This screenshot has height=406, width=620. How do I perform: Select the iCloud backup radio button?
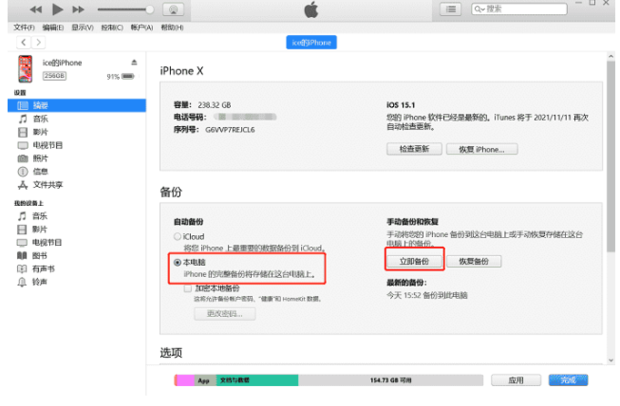click(177, 236)
